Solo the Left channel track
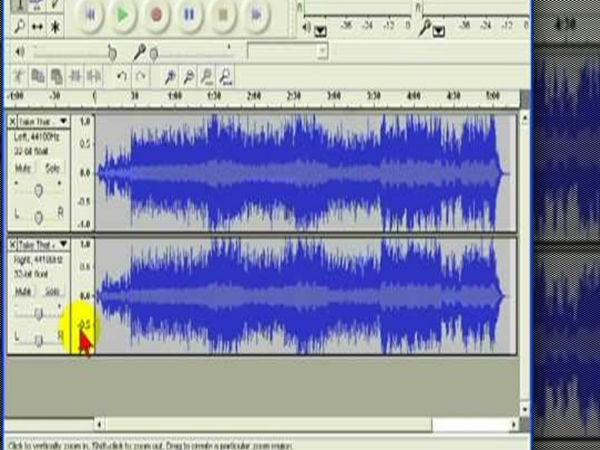The height and width of the screenshot is (450, 600). pos(52,168)
